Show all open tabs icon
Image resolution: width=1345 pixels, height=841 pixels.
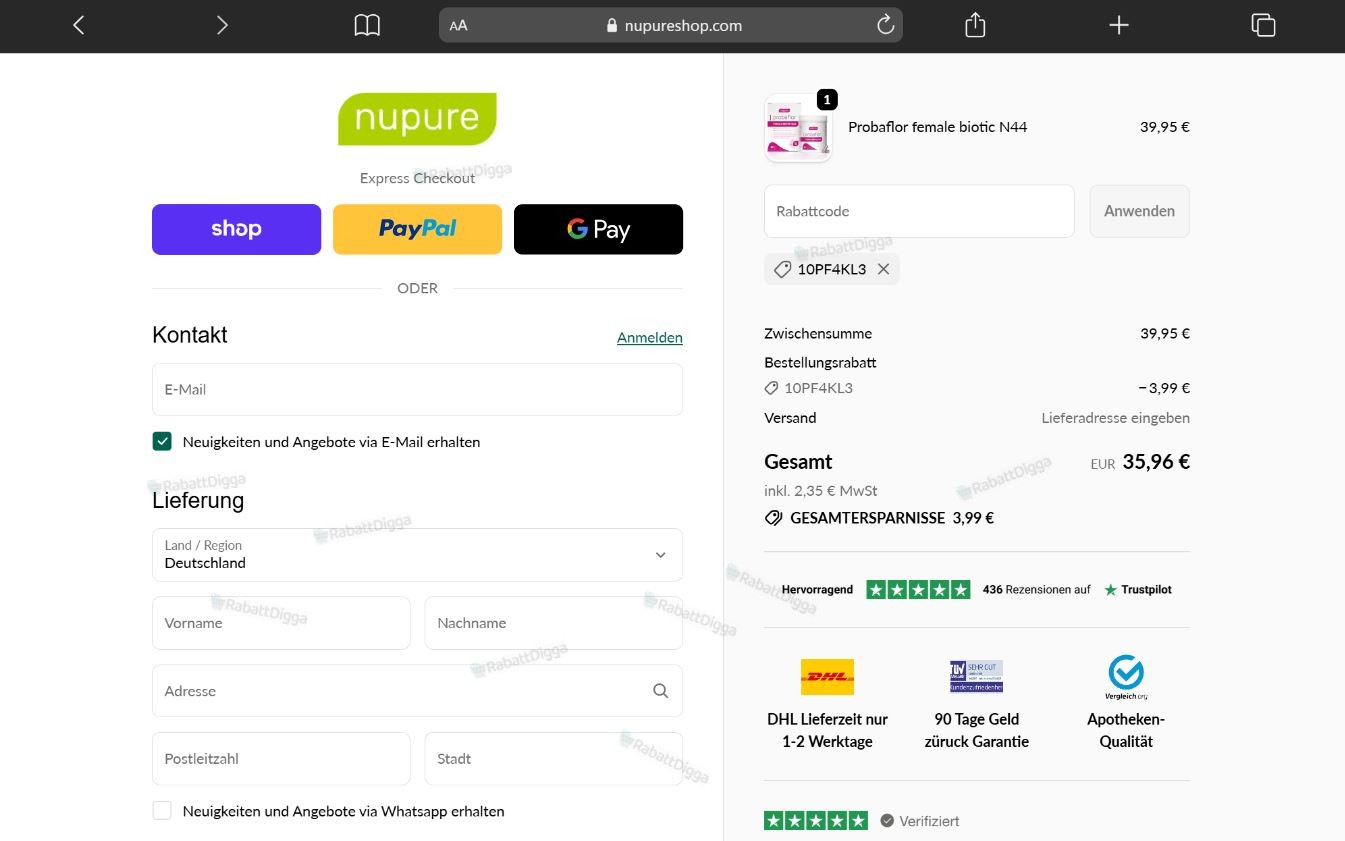1263,25
